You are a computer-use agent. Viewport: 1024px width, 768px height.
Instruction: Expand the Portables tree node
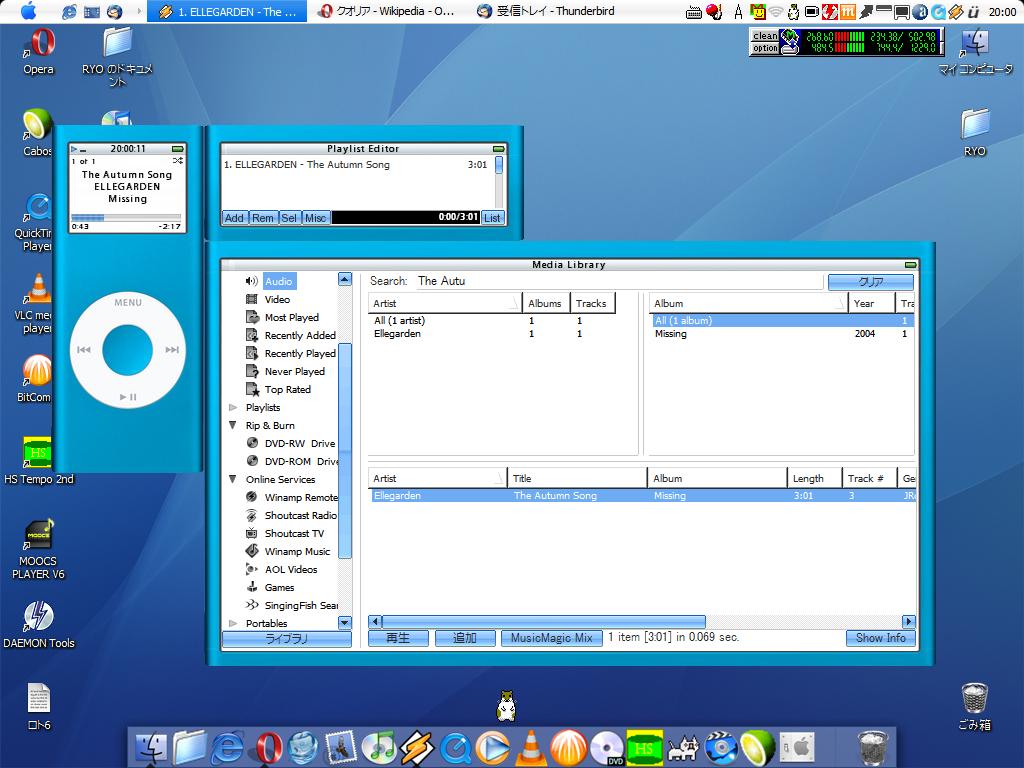pyautogui.click(x=233, y=624)
